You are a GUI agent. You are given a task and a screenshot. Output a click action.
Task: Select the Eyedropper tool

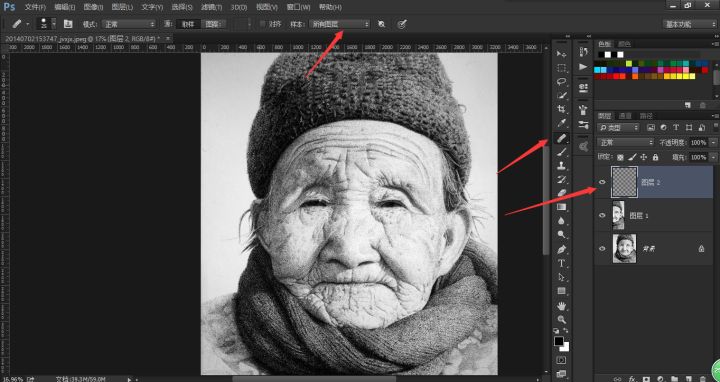click(561, 123)
